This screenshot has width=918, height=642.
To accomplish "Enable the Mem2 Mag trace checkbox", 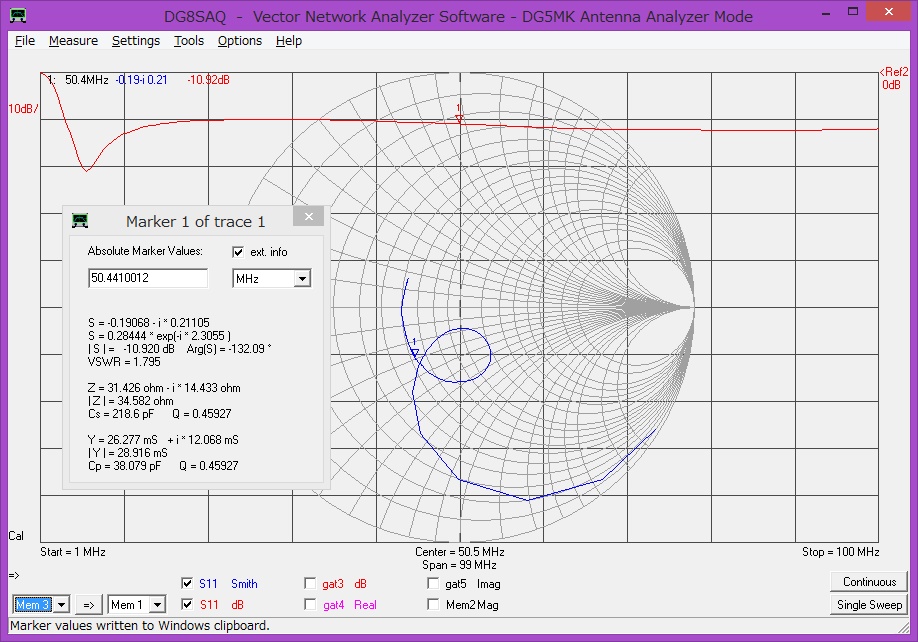I will [x=433, y=604].
